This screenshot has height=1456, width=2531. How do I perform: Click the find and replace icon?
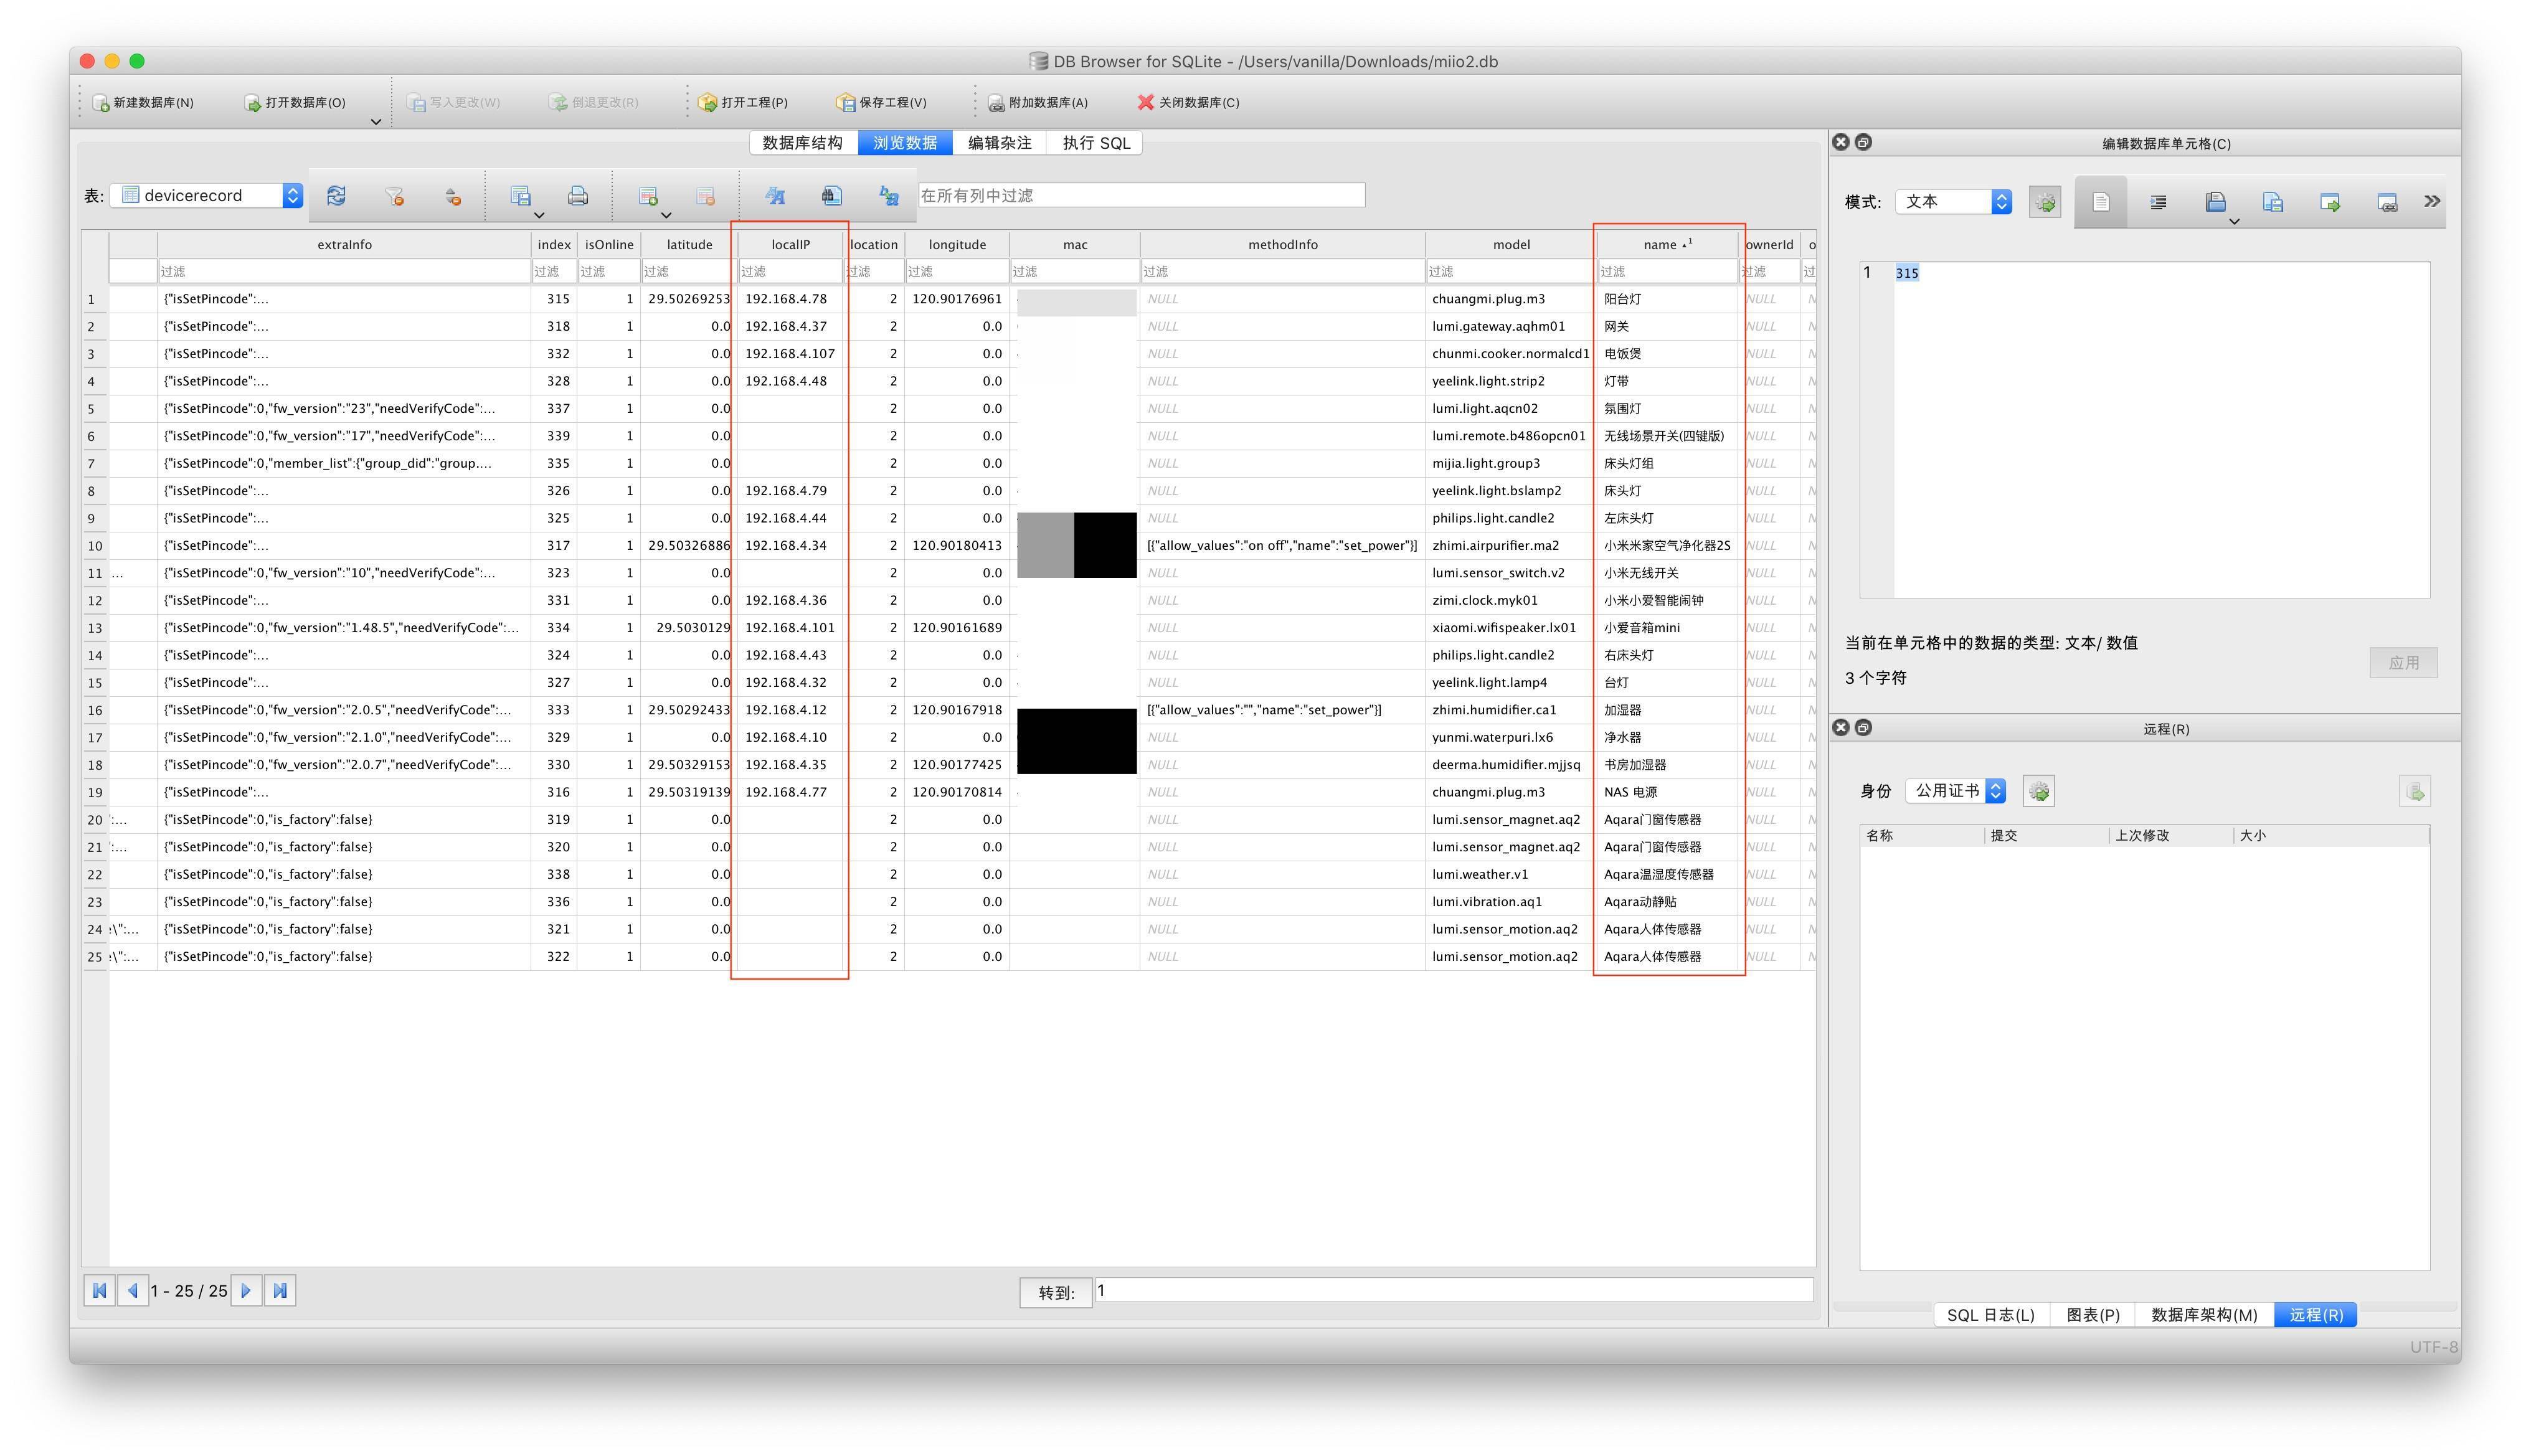[x=889, y=196]
